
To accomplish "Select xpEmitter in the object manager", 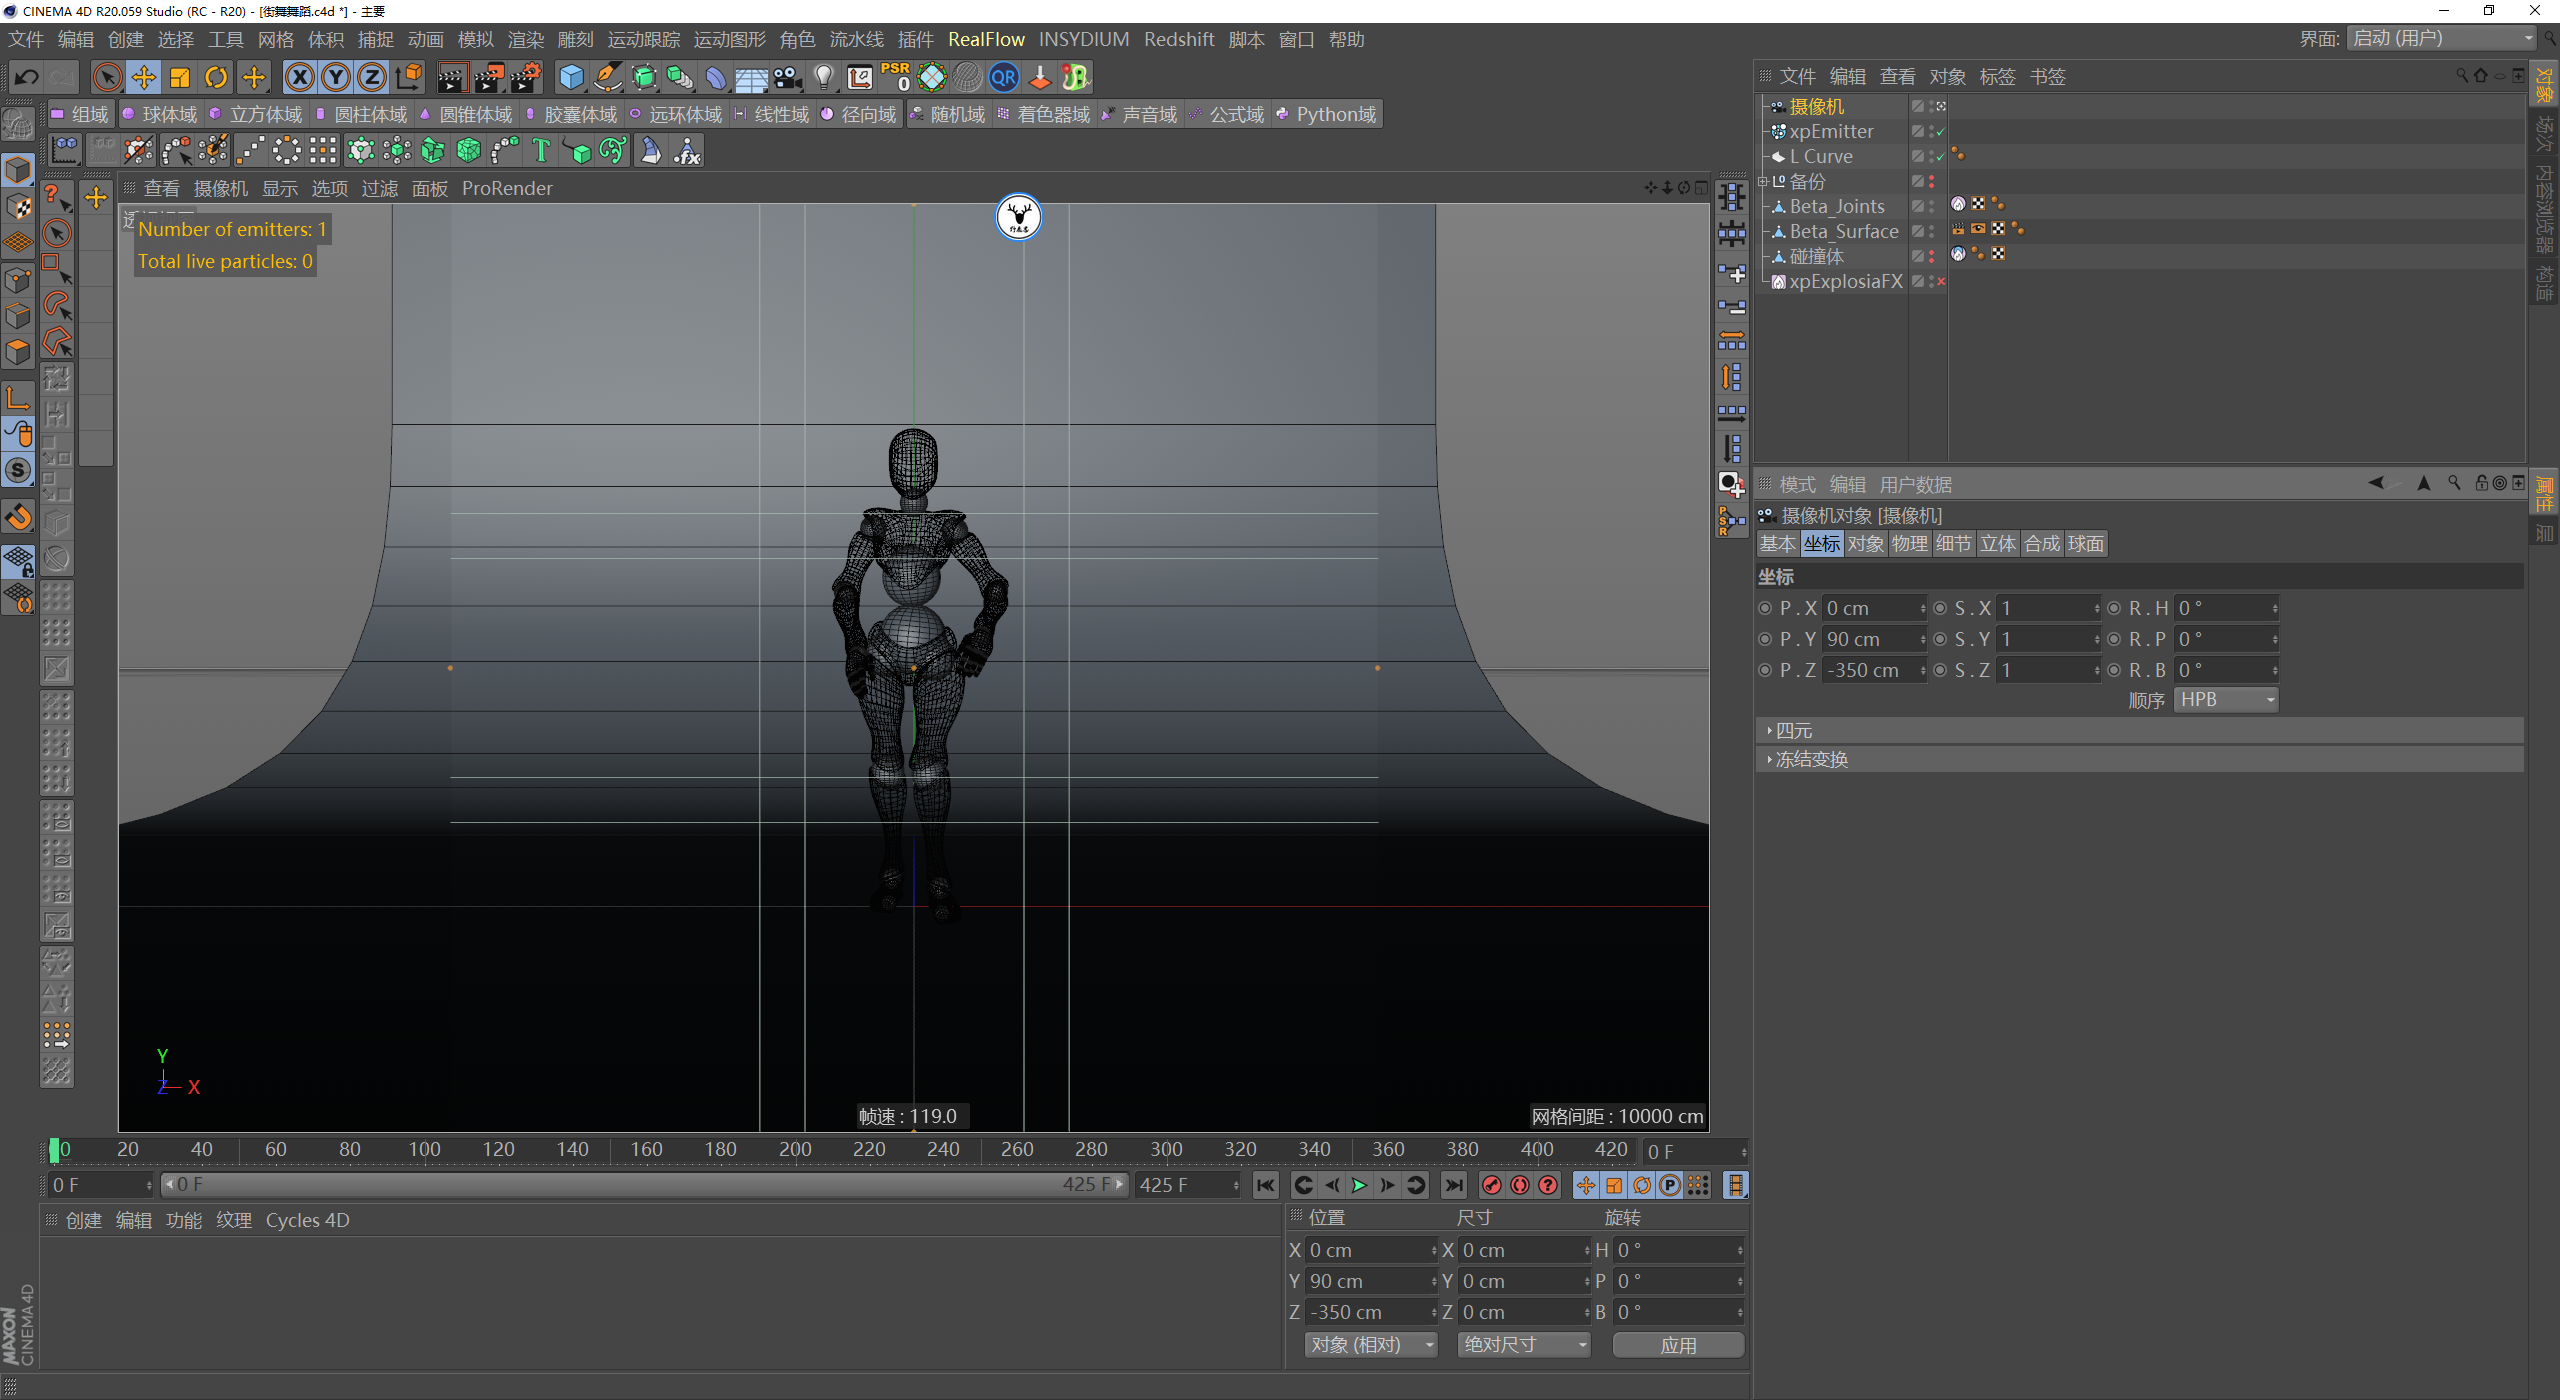I will point(1831,131).
